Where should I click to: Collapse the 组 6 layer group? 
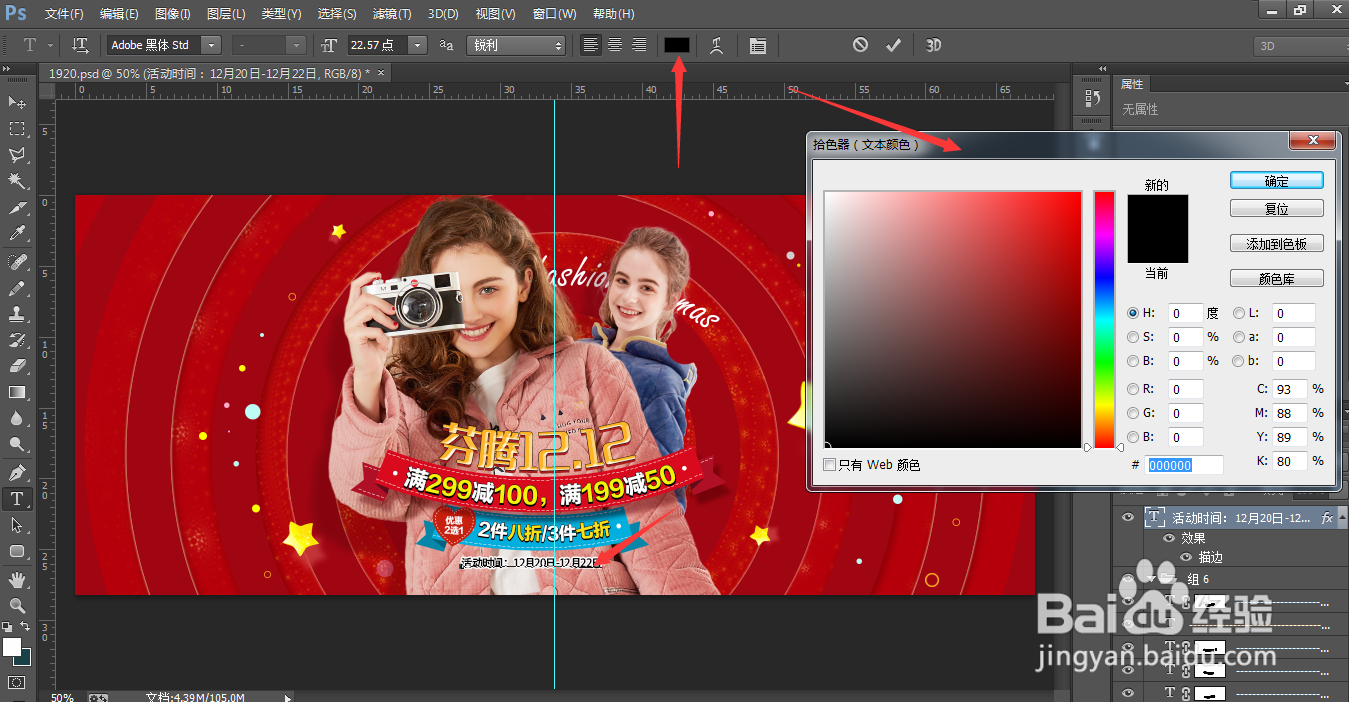point(1152,579)
